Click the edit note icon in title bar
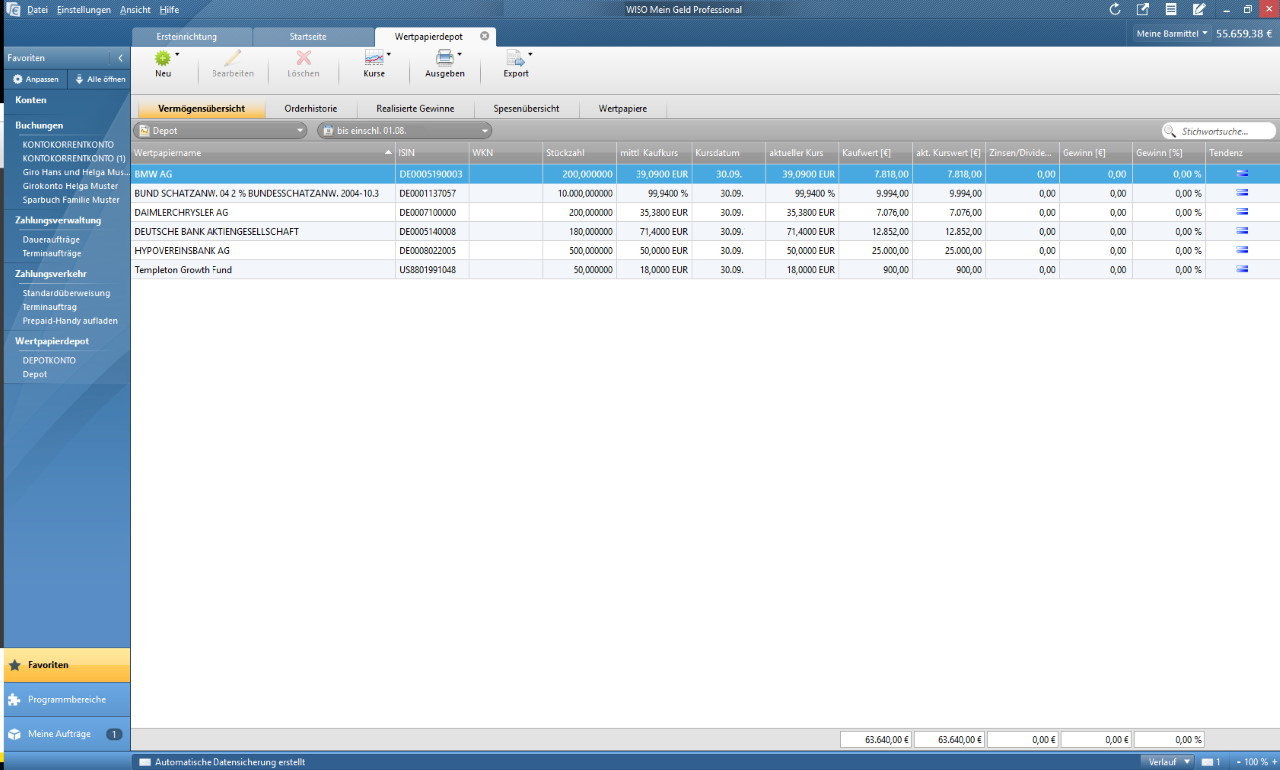The height and width of the screenshot is (770, 1280). click(x=1199, y=9)
